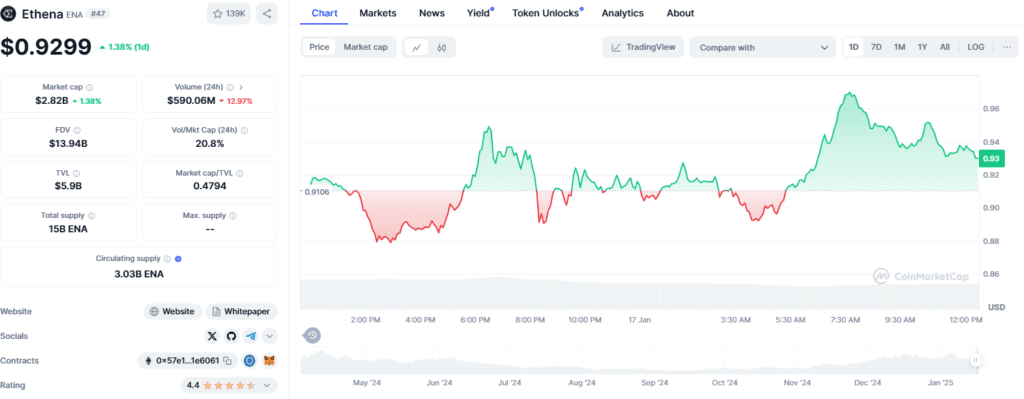The height and width of the screenshot is (399, 1024).
Task: Open the Whitepaper button
Action: [242, 311]
